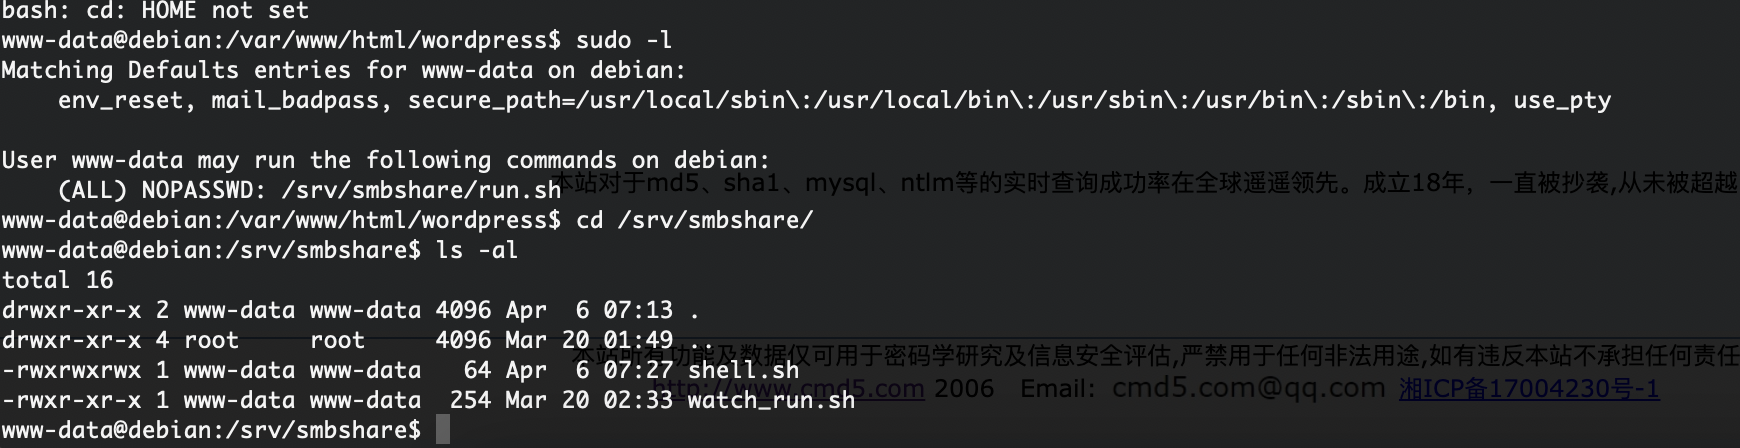Open the 湘ICP备17004230号-1 registration link

point(1529,388)
